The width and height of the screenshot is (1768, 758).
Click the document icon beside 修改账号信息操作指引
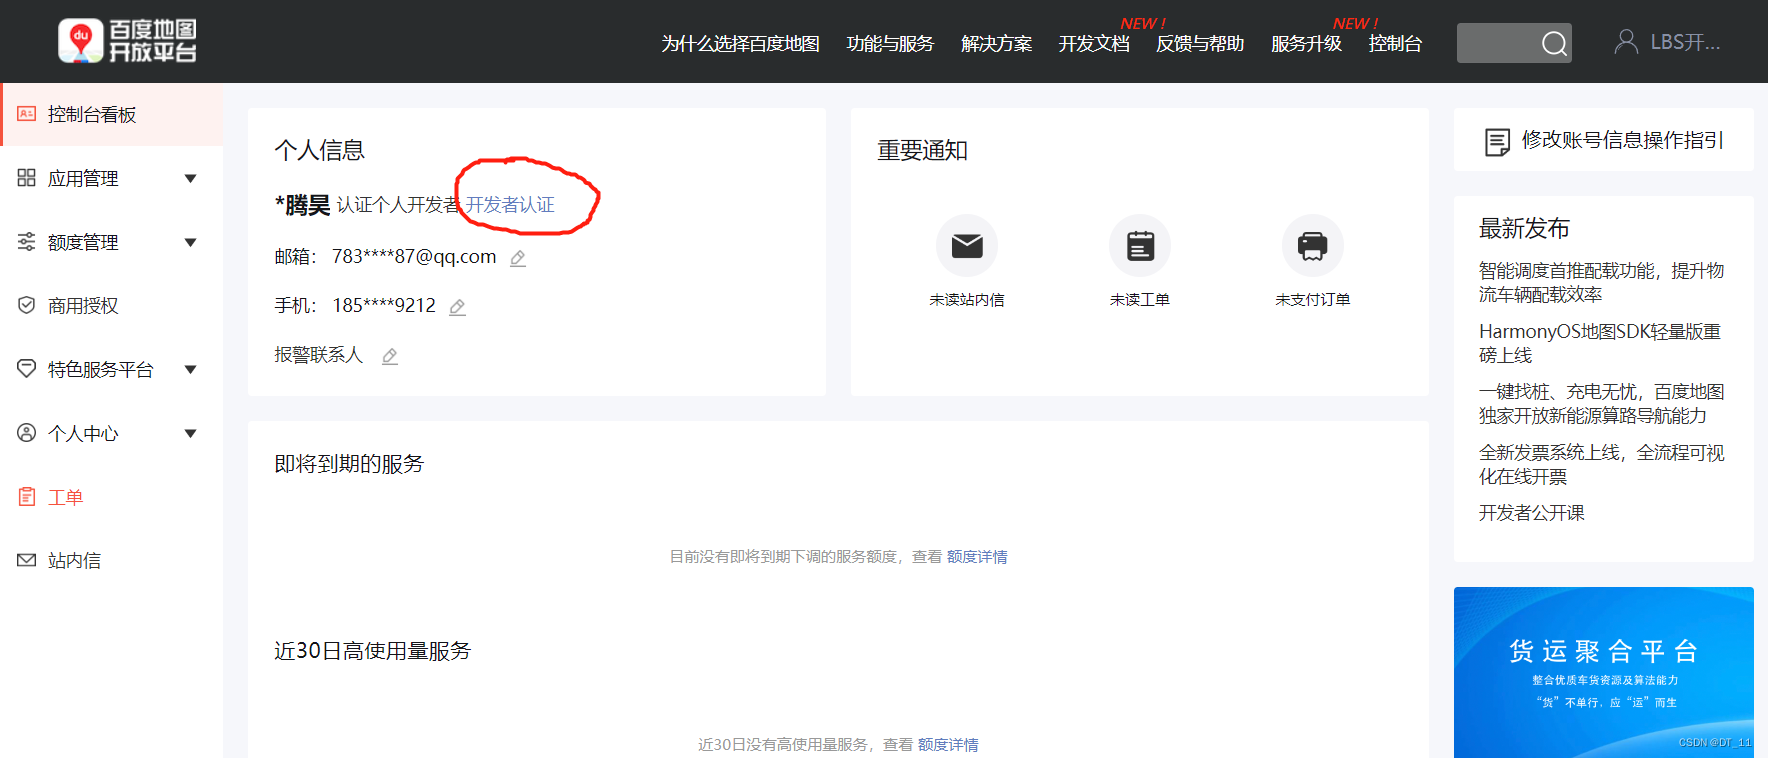(1497, 142)
